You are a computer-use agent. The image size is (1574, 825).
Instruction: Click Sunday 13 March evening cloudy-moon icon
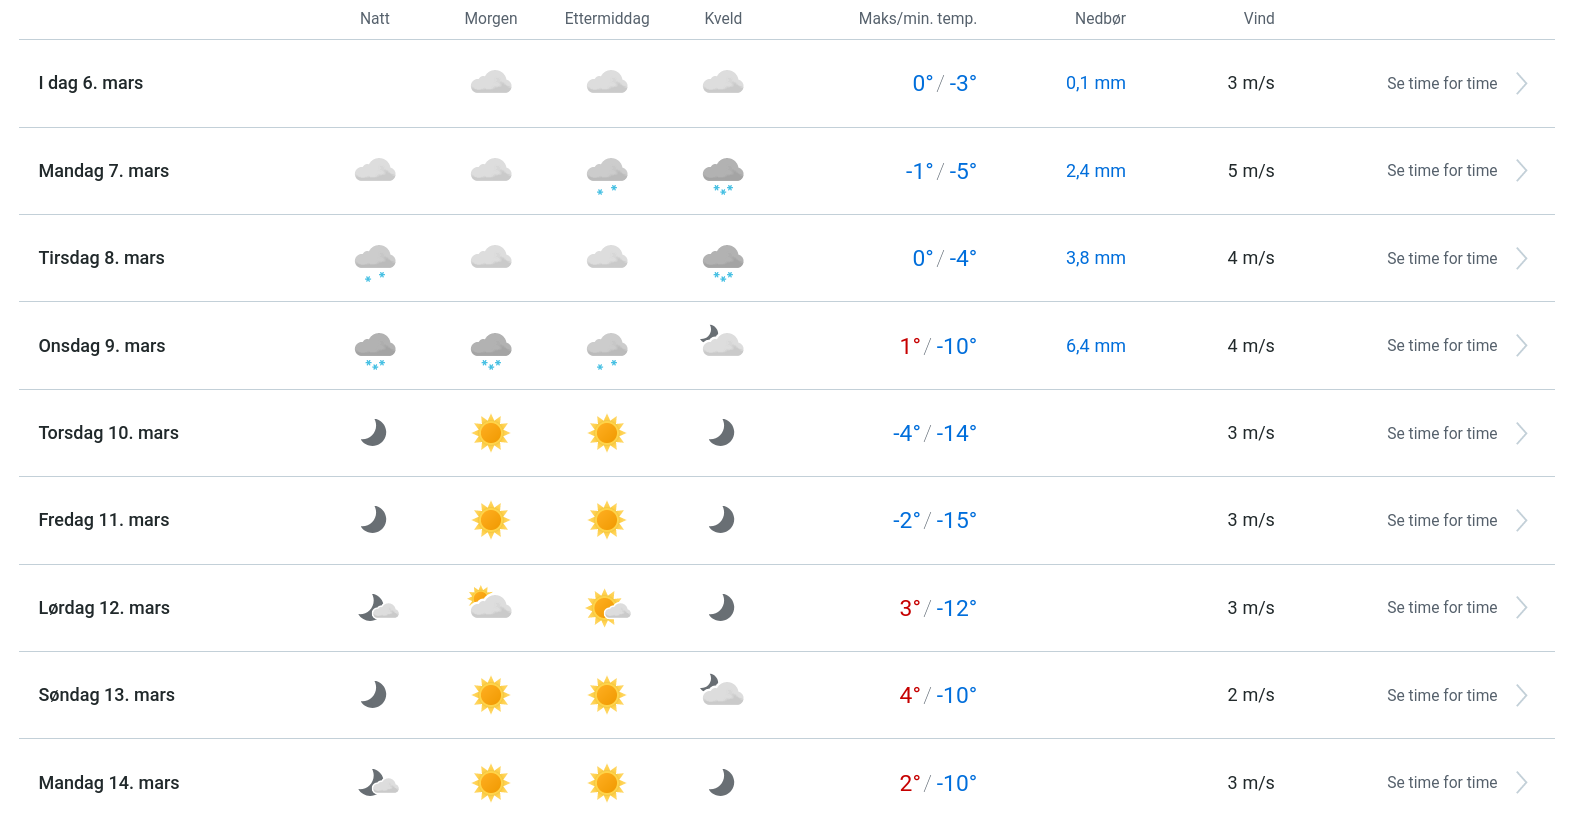click(x=722, y=691)
